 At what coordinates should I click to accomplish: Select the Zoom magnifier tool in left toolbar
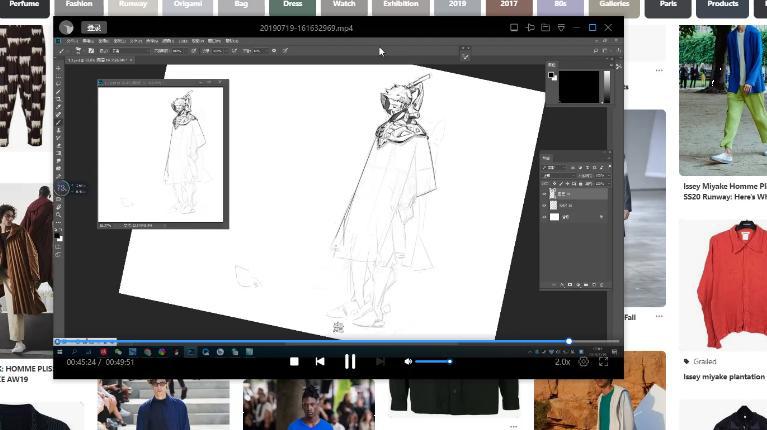pos(59,214)
